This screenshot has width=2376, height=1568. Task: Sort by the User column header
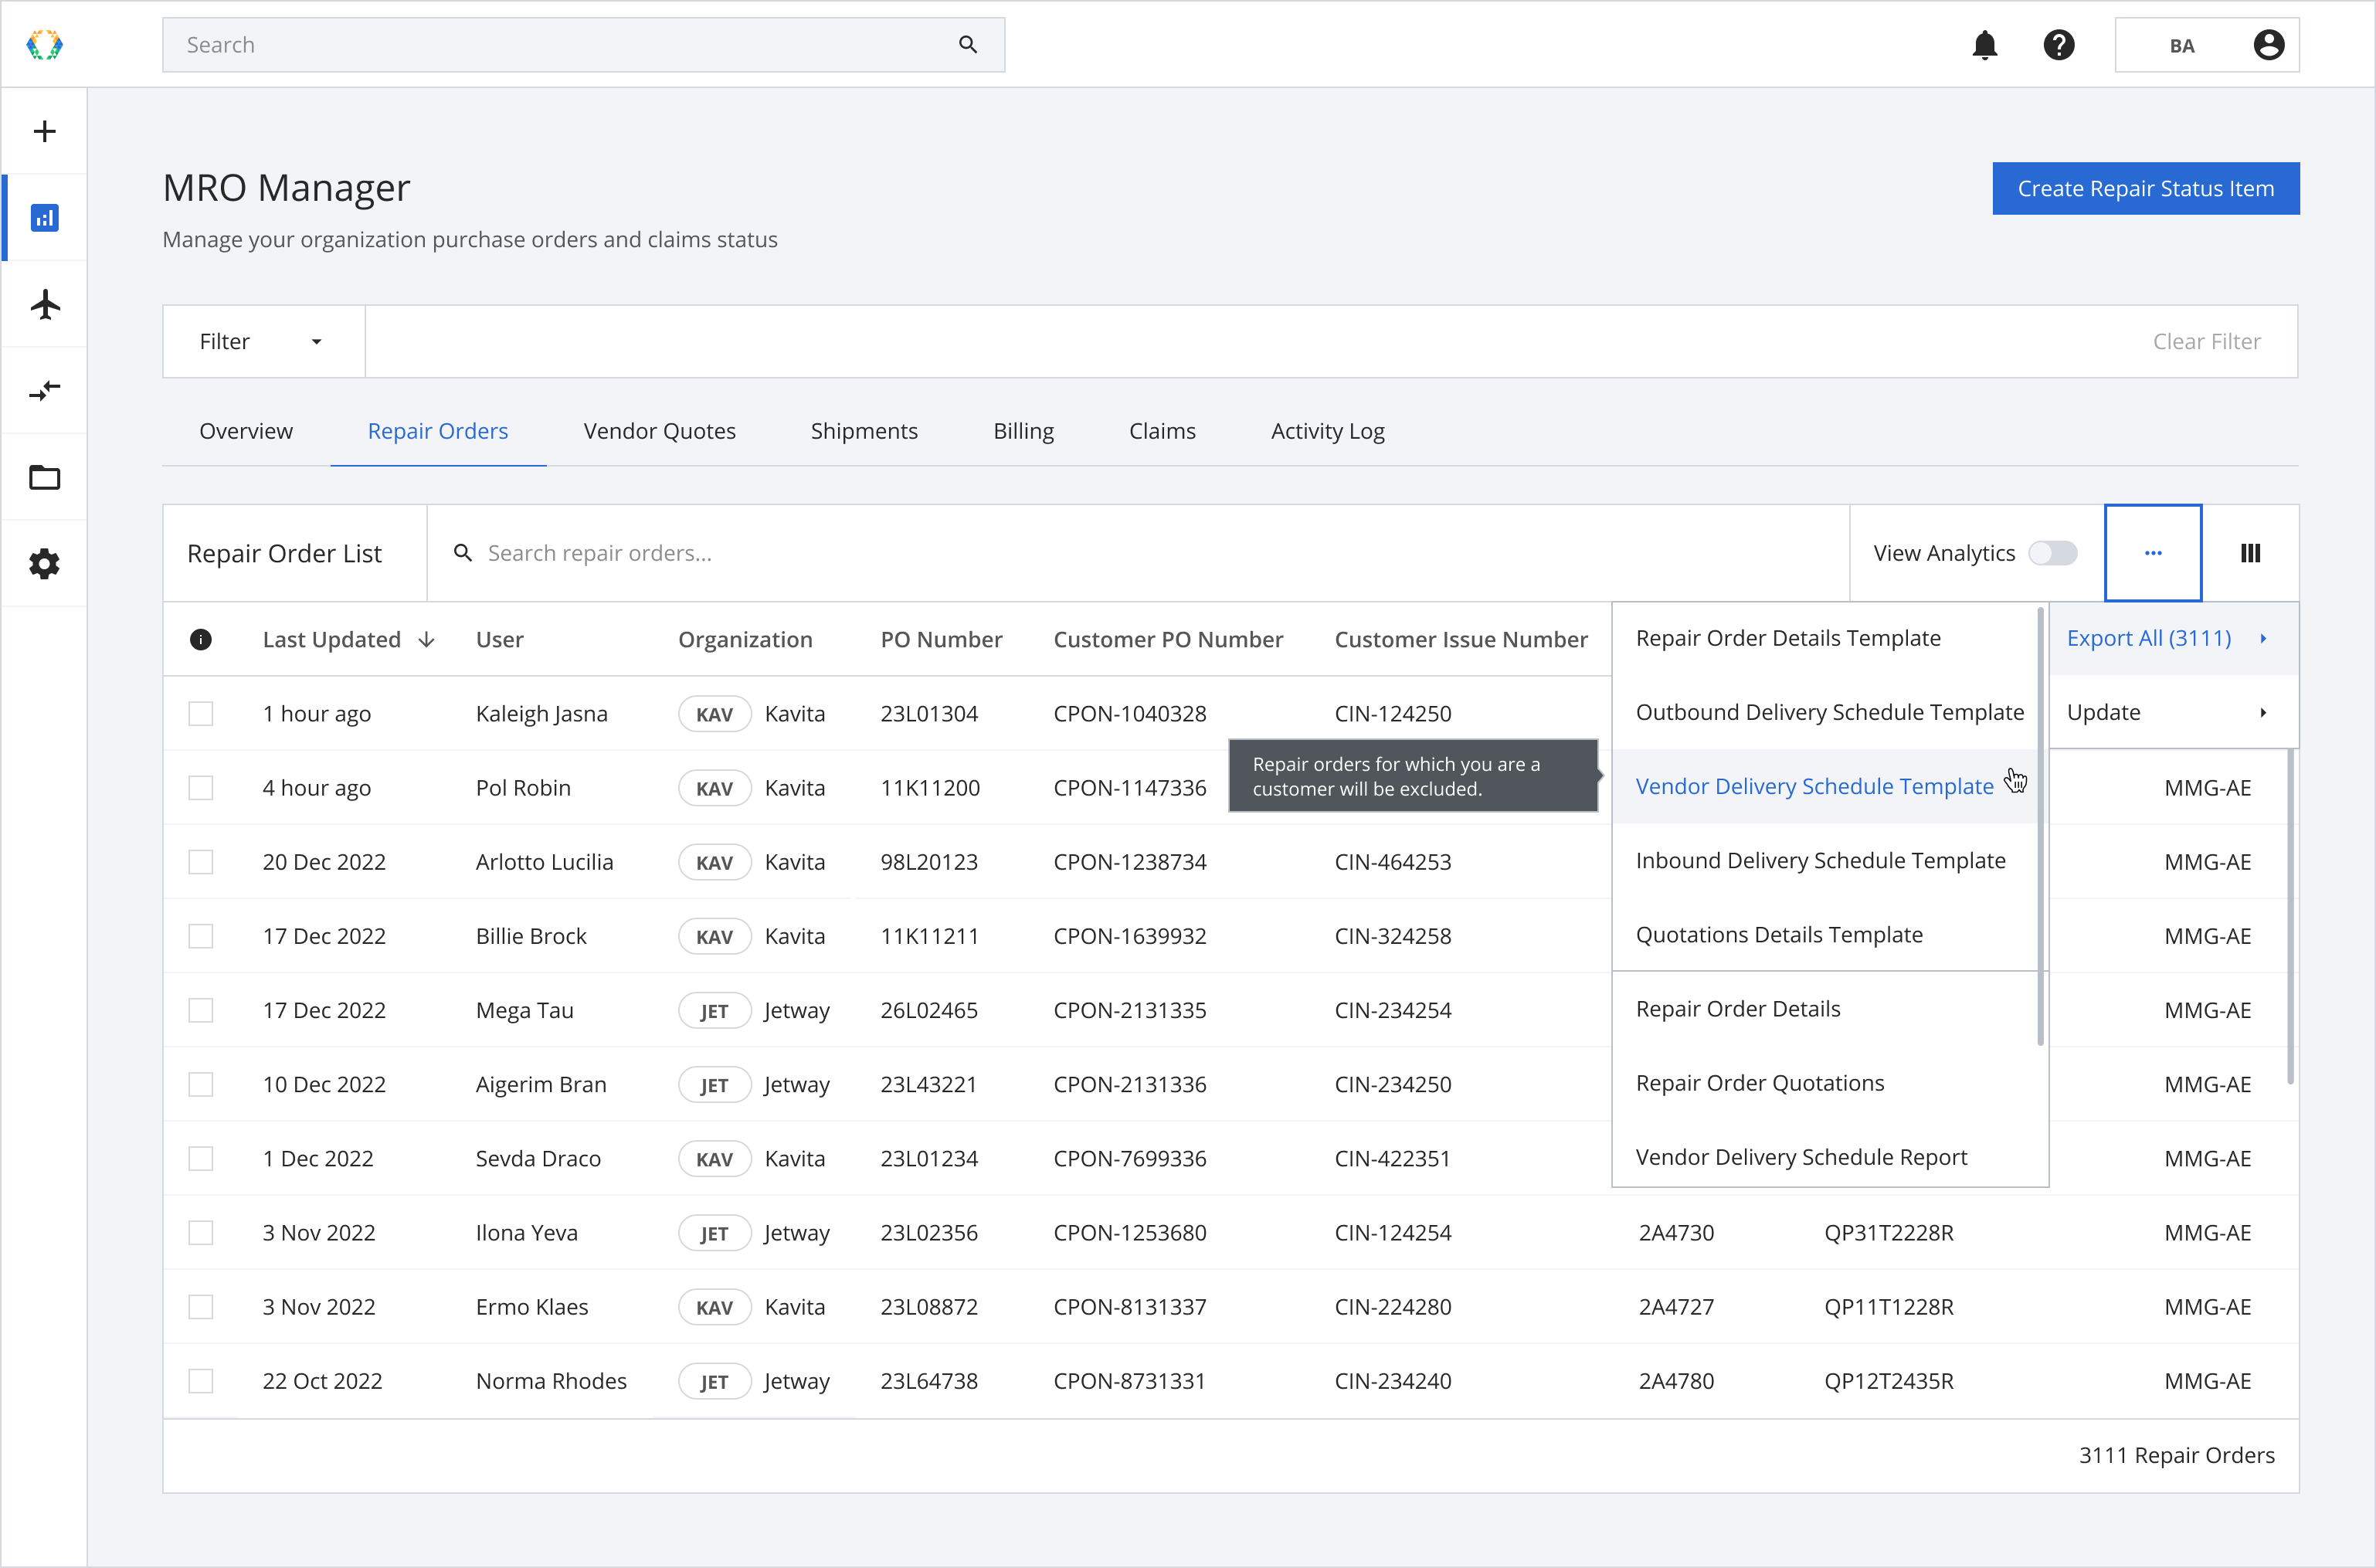coord(499,639)
